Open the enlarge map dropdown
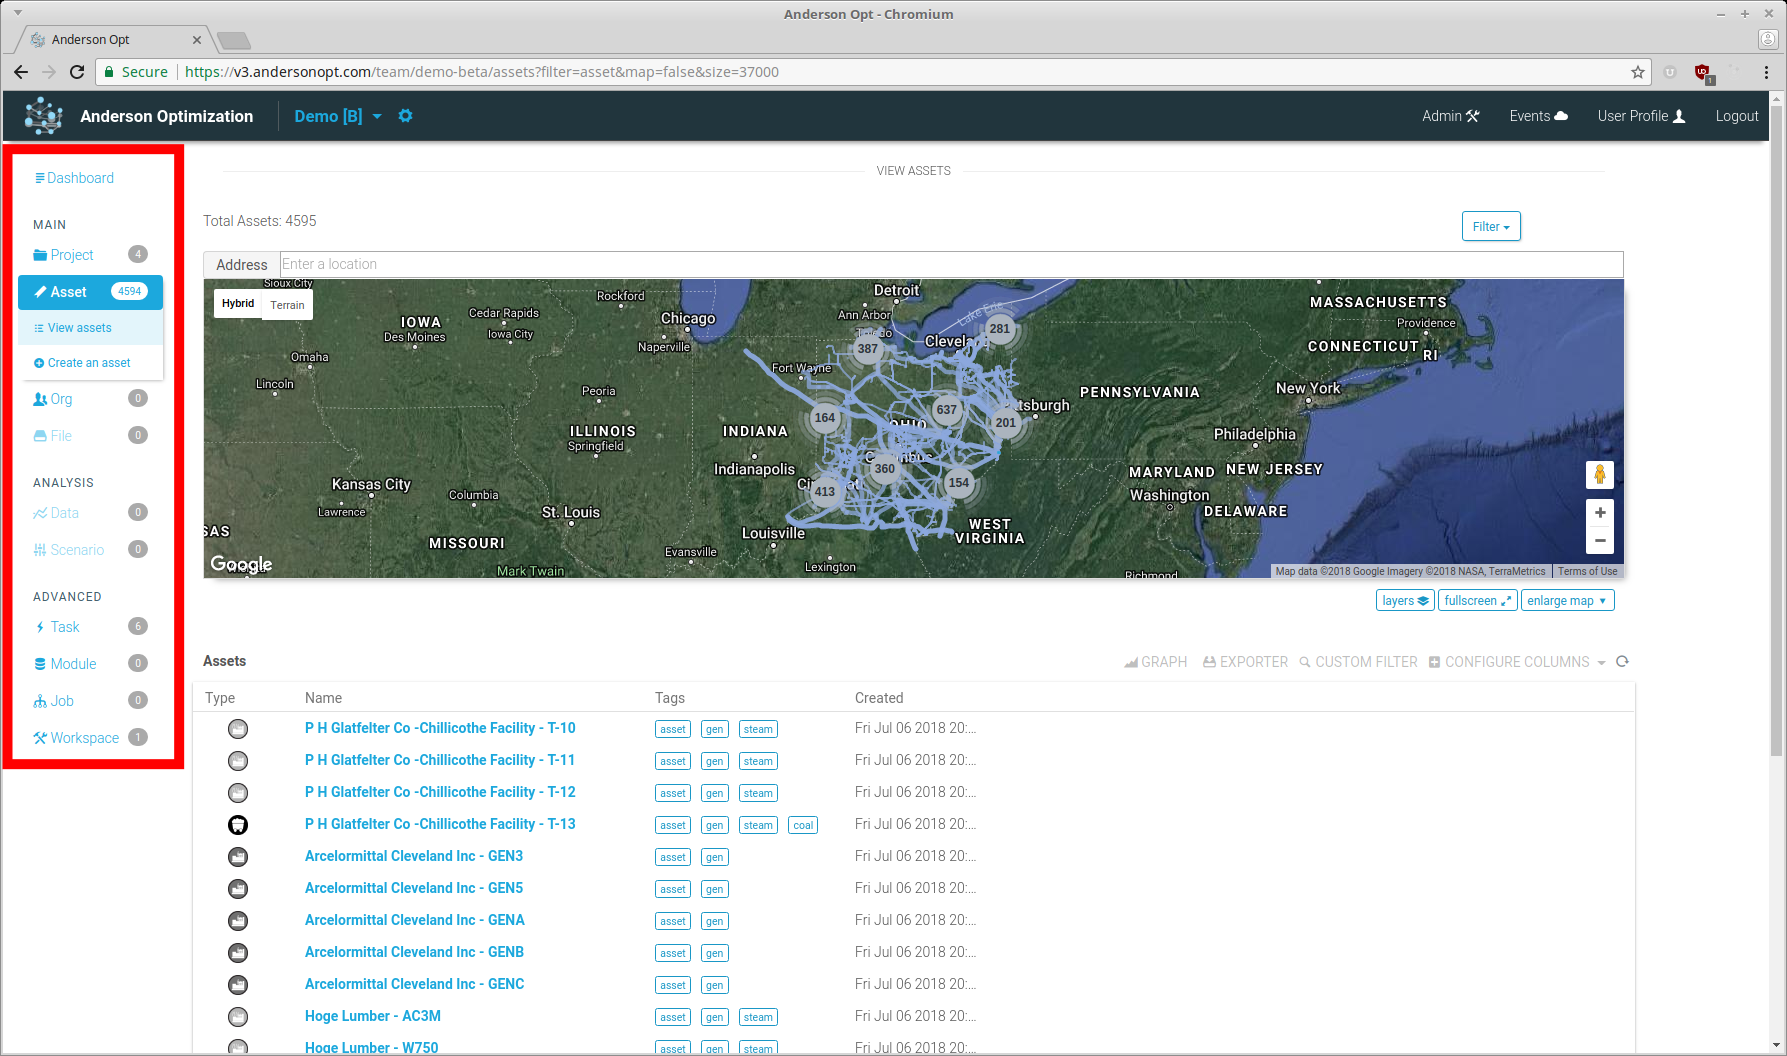This screenshot has width=1787, height=1056. click(x=1567, y=601)
